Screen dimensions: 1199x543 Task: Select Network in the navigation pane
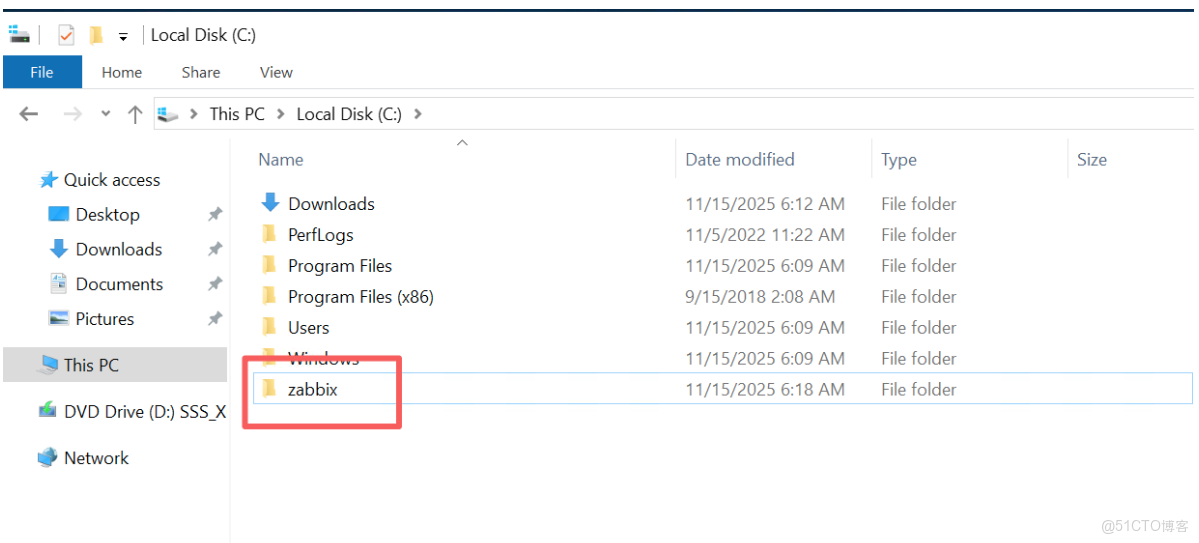pos(96,458)
